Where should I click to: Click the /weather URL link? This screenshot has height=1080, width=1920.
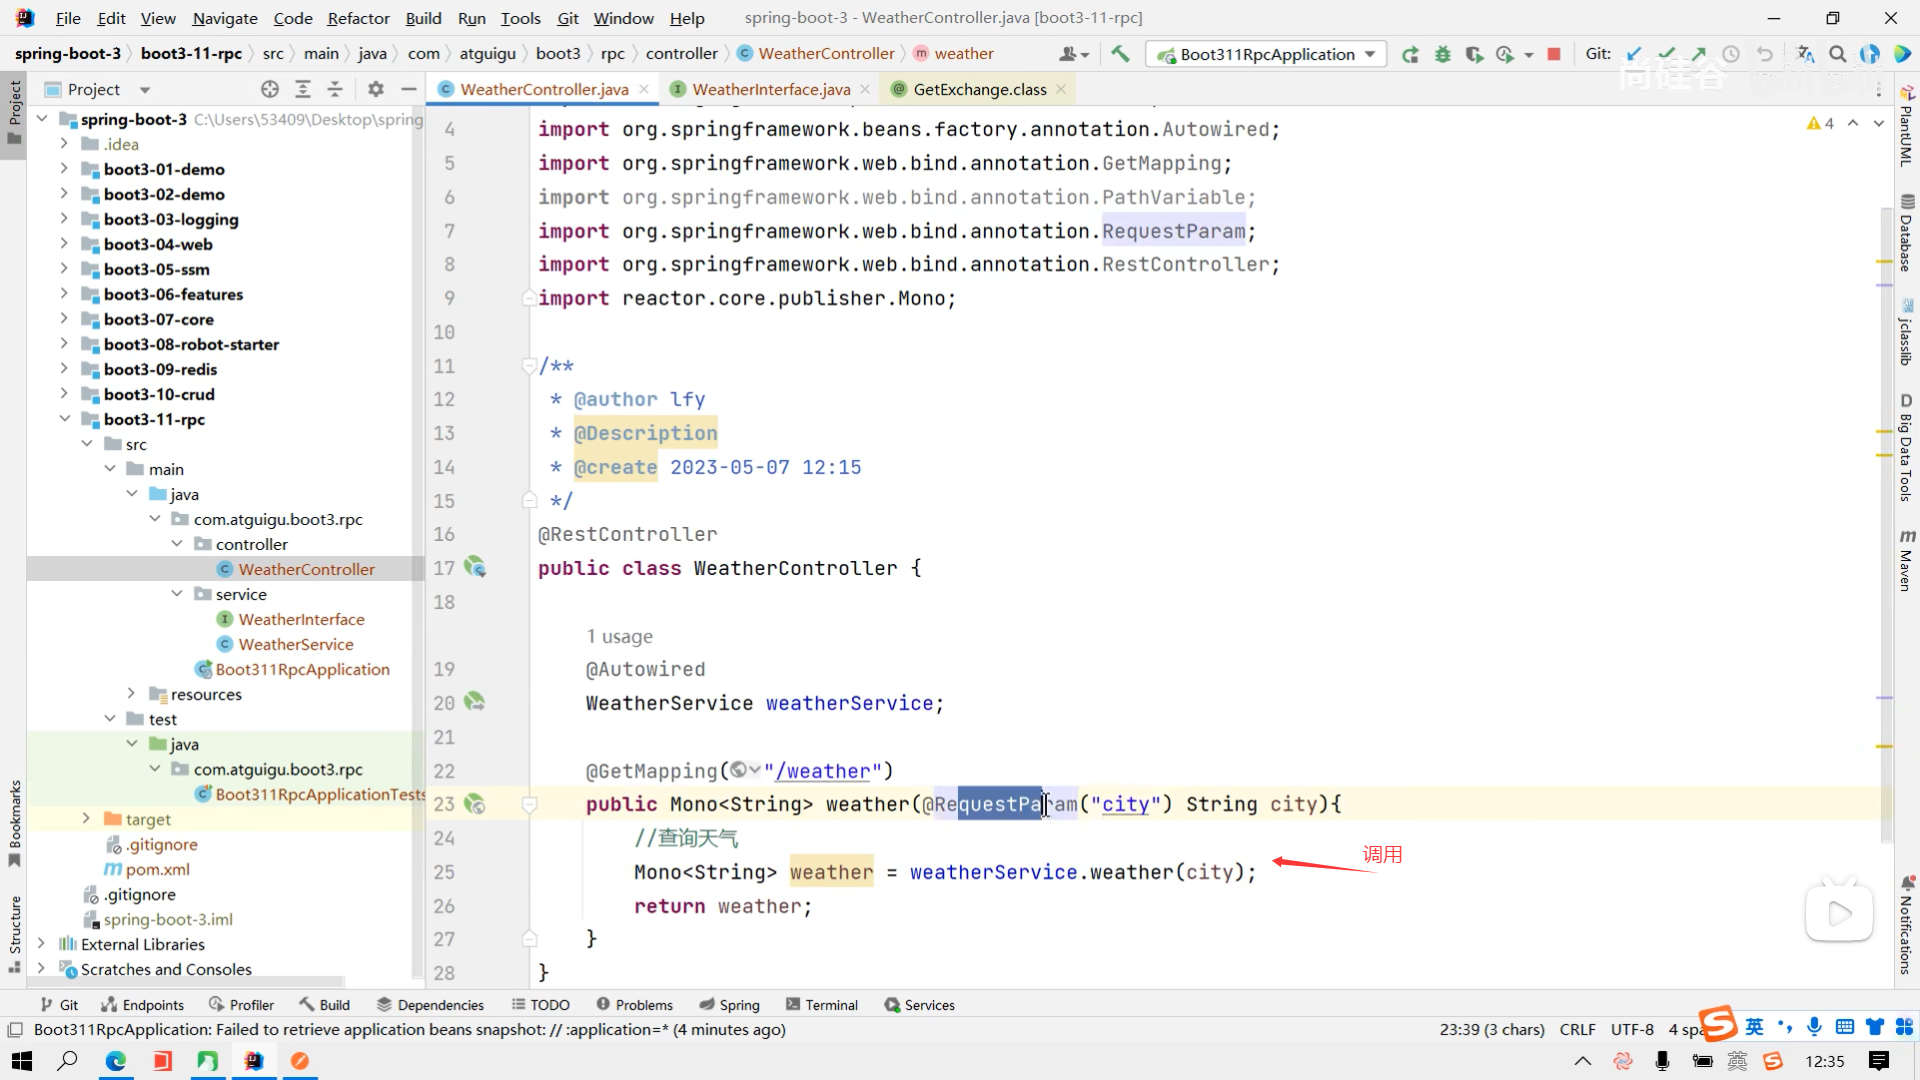coord(821,771)
